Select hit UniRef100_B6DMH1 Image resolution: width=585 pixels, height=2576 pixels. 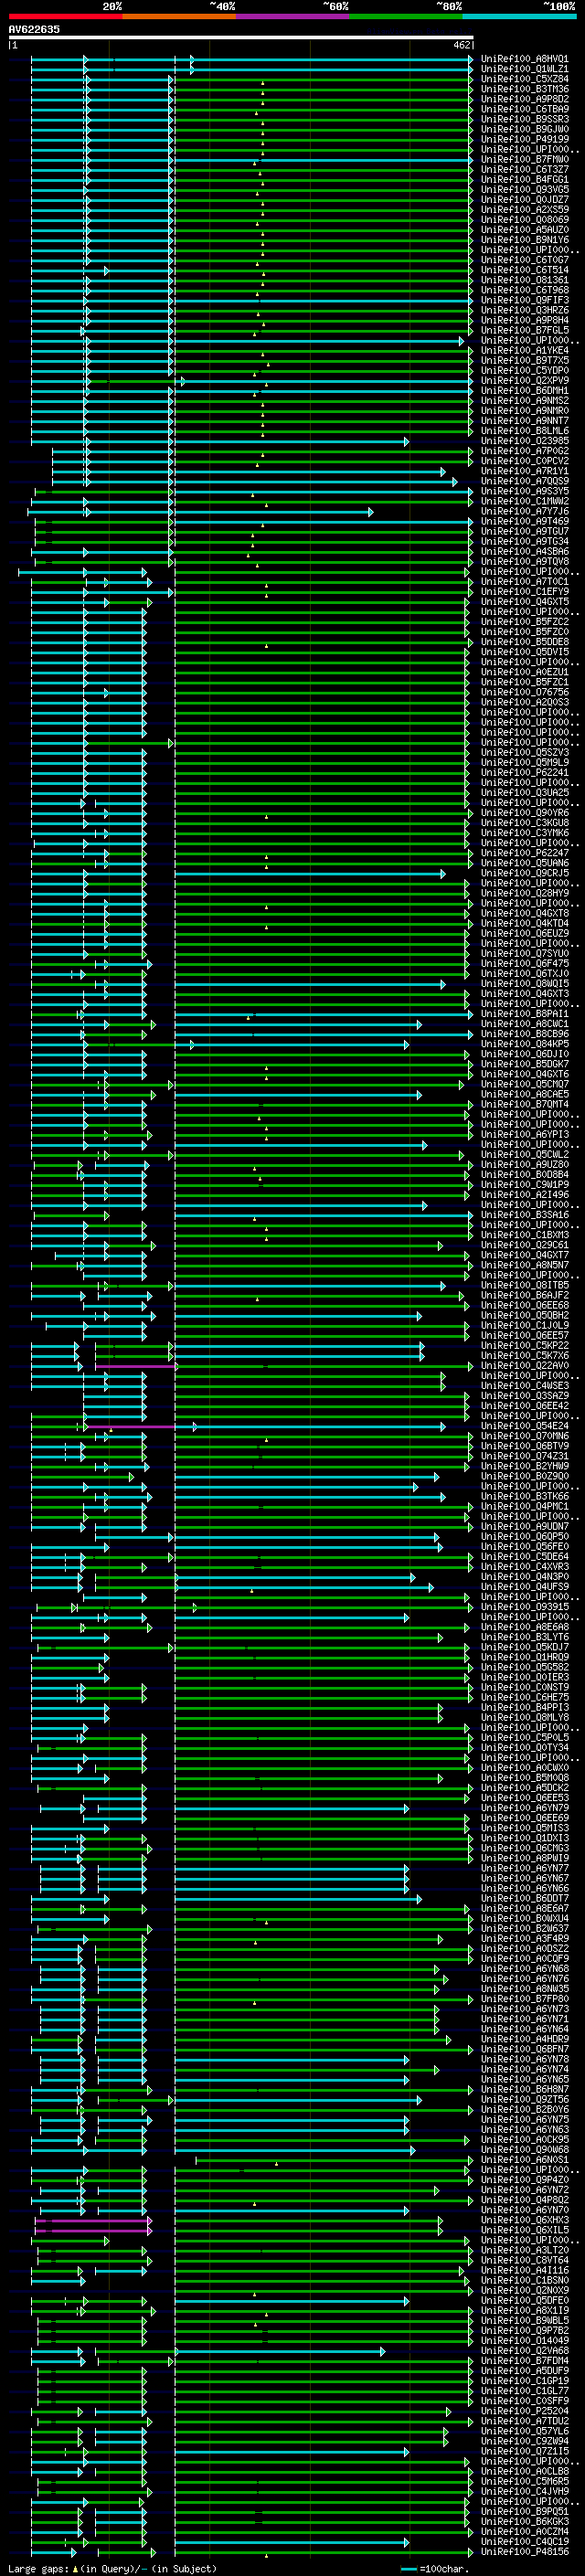[525, 391]
